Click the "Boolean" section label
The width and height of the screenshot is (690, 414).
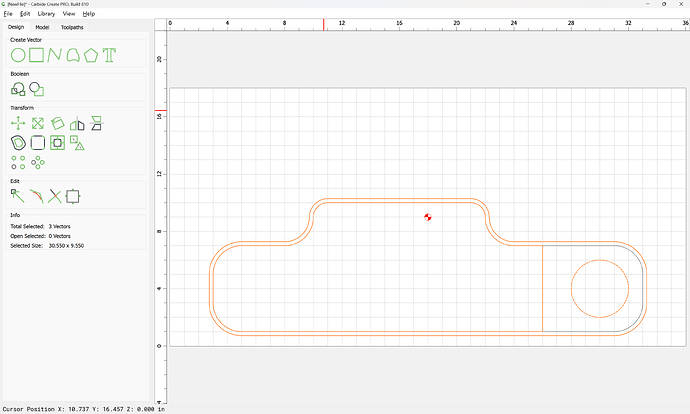pos(20,74)
